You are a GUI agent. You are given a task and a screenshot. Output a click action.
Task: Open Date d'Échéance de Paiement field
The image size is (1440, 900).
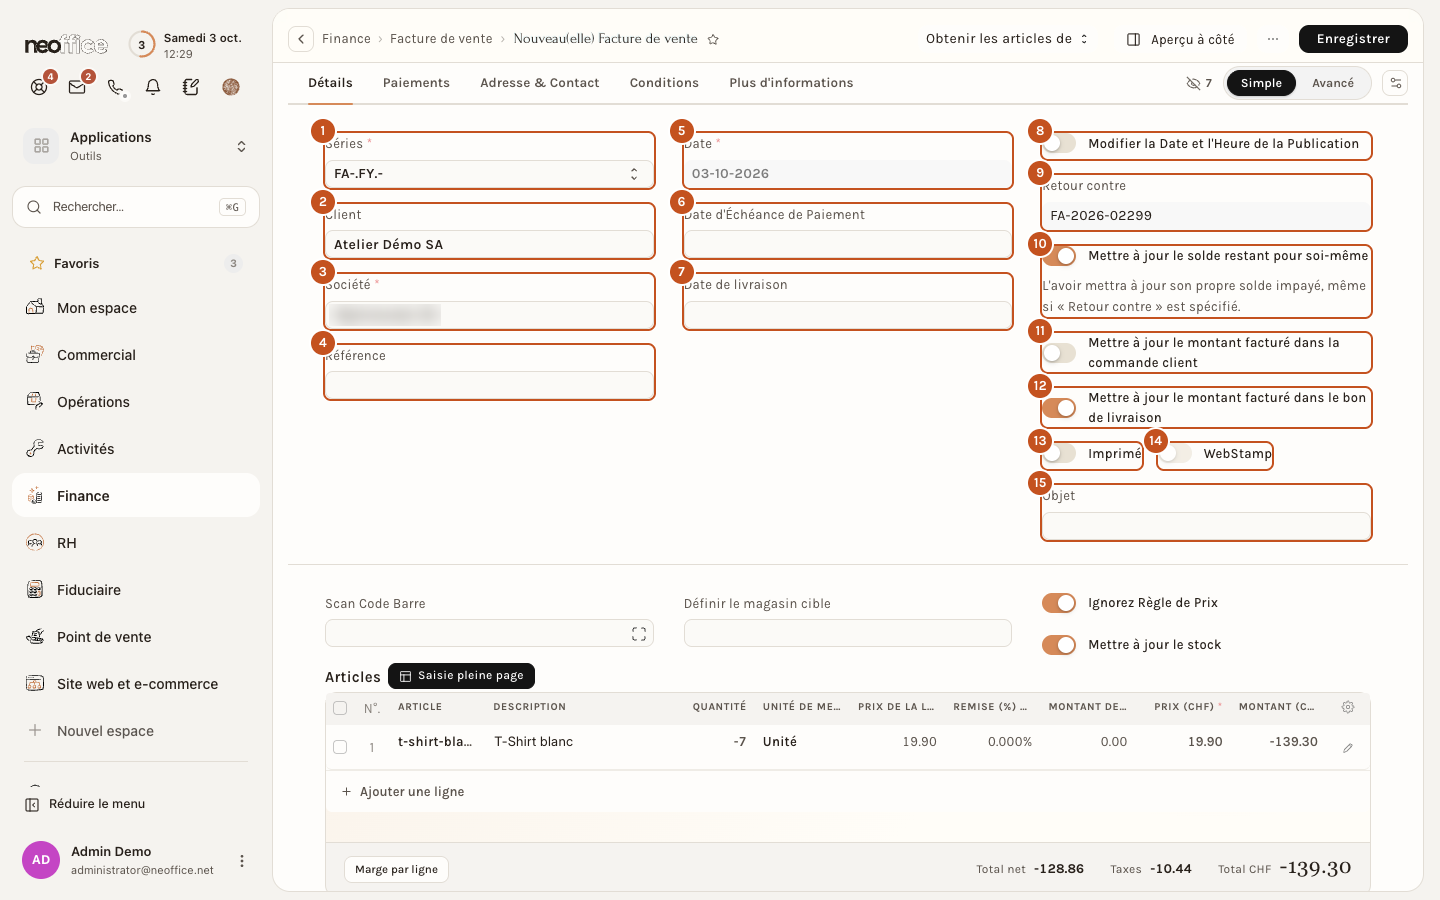[848, 244]
